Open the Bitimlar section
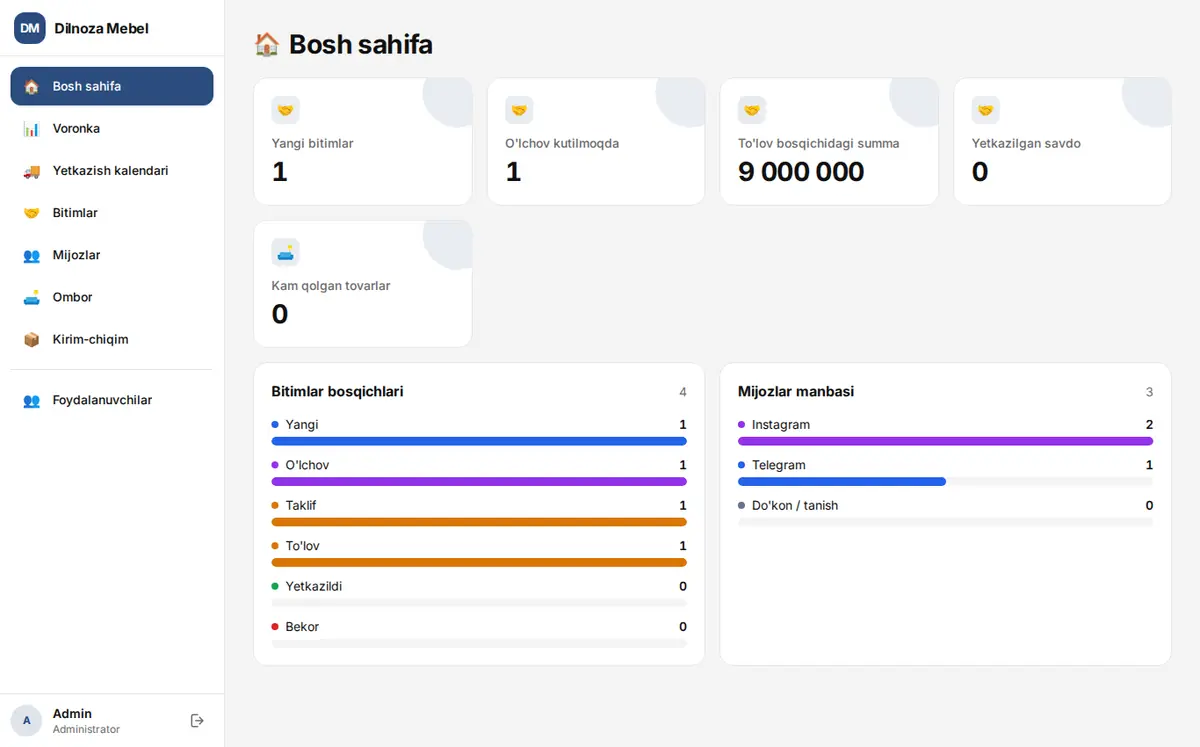 point(112,213)
